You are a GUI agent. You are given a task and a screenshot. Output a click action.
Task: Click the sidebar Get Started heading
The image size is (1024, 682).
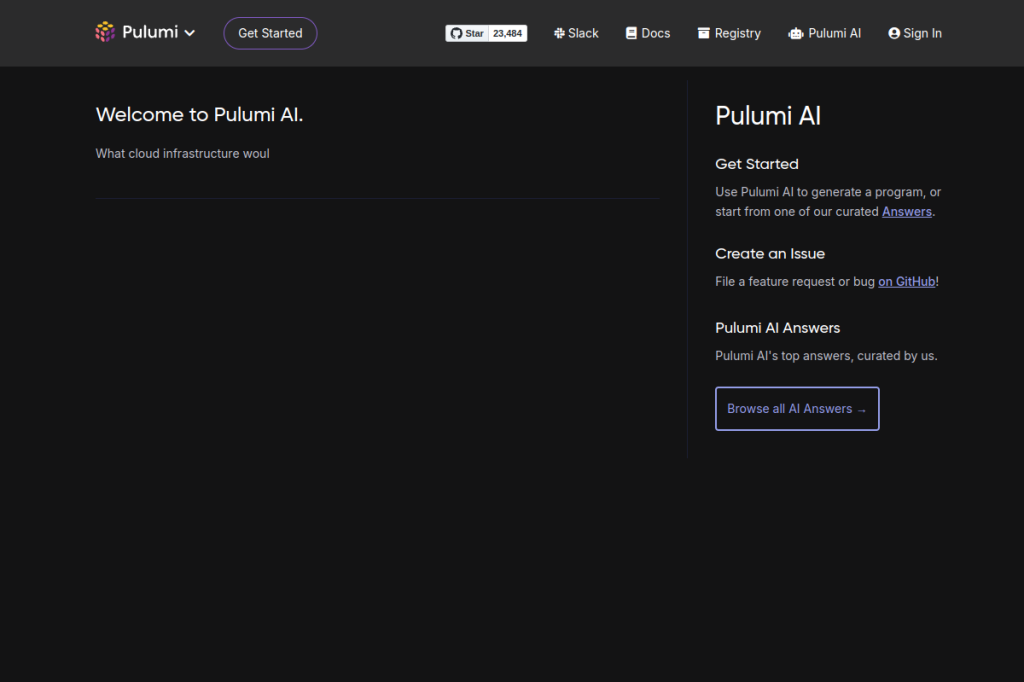(757, 165)
